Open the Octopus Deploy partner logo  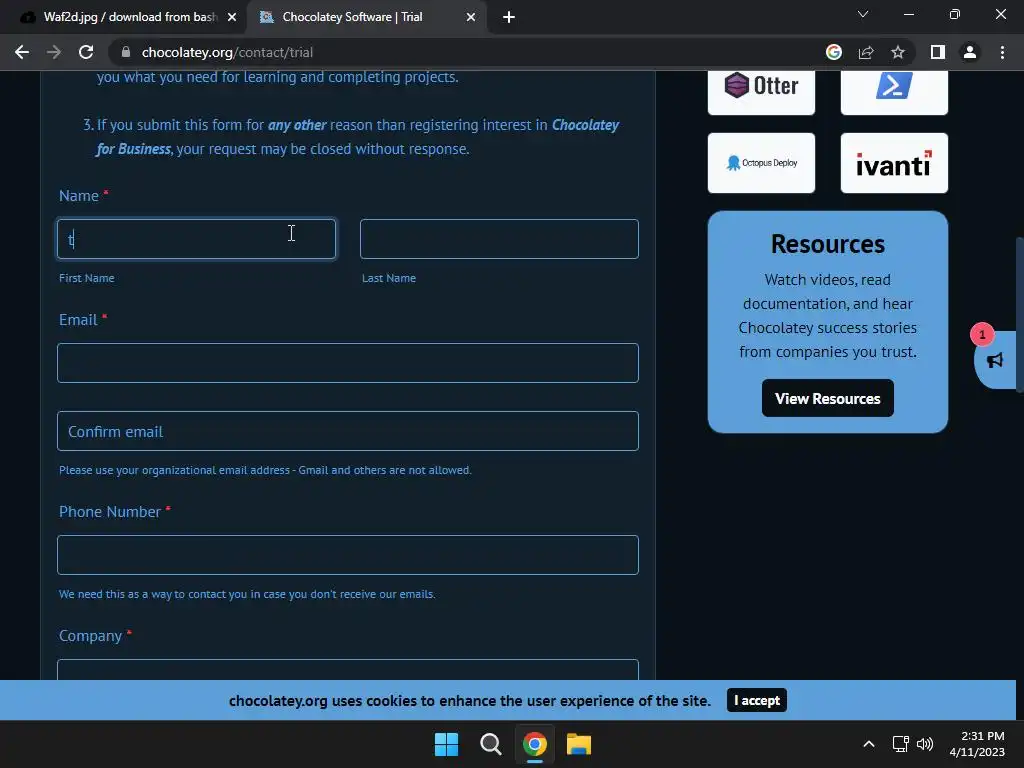[x=761, y=163]
